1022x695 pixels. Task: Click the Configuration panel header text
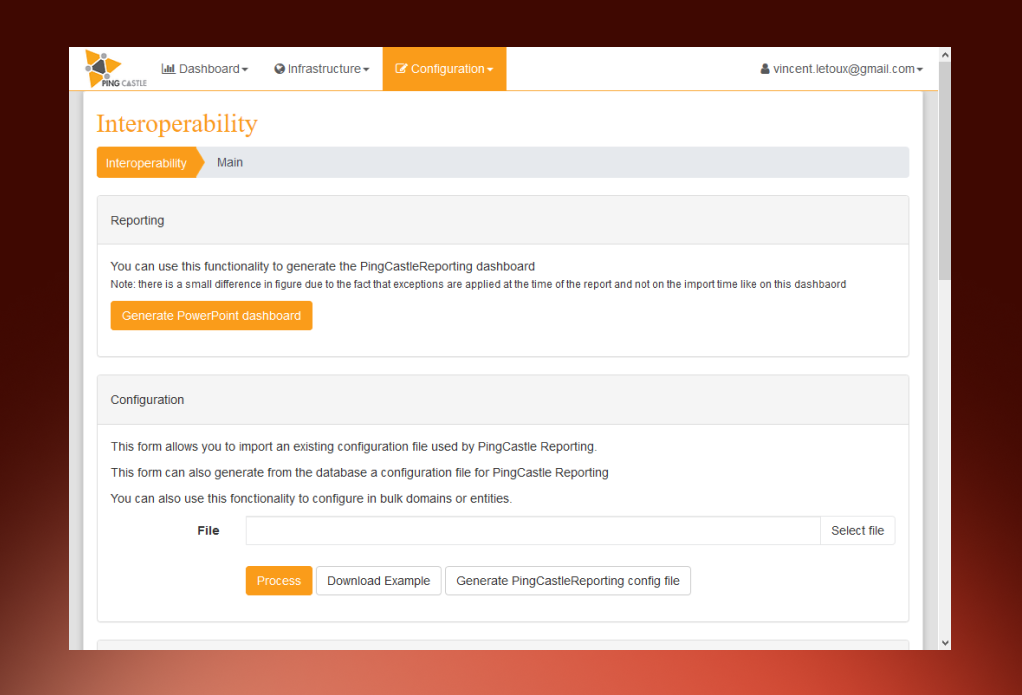(147, 400)
